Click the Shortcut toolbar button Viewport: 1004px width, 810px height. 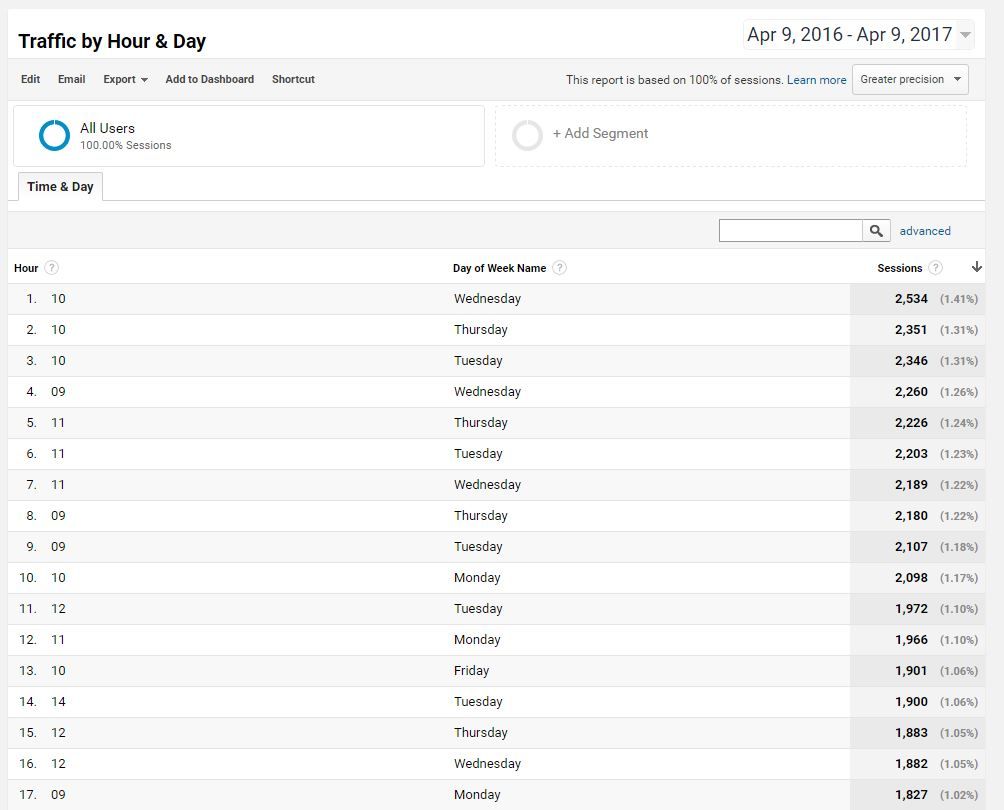point(293,79)
